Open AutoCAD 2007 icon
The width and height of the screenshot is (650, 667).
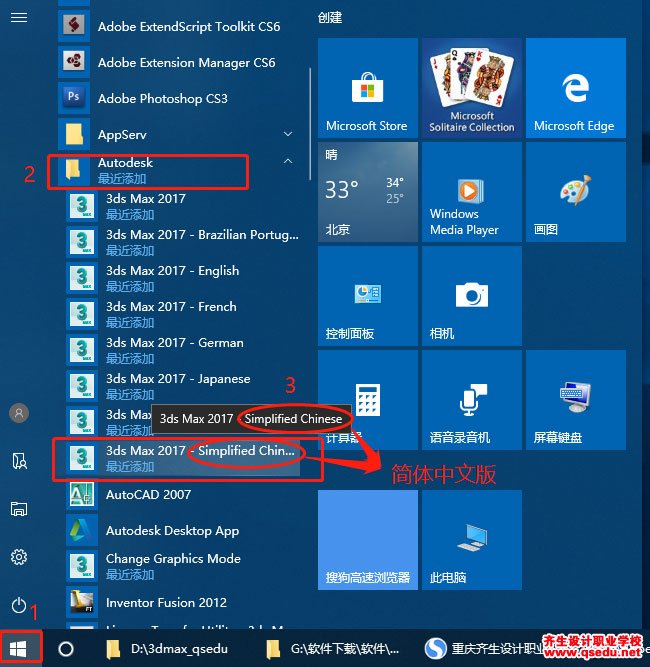click(82, 494)
